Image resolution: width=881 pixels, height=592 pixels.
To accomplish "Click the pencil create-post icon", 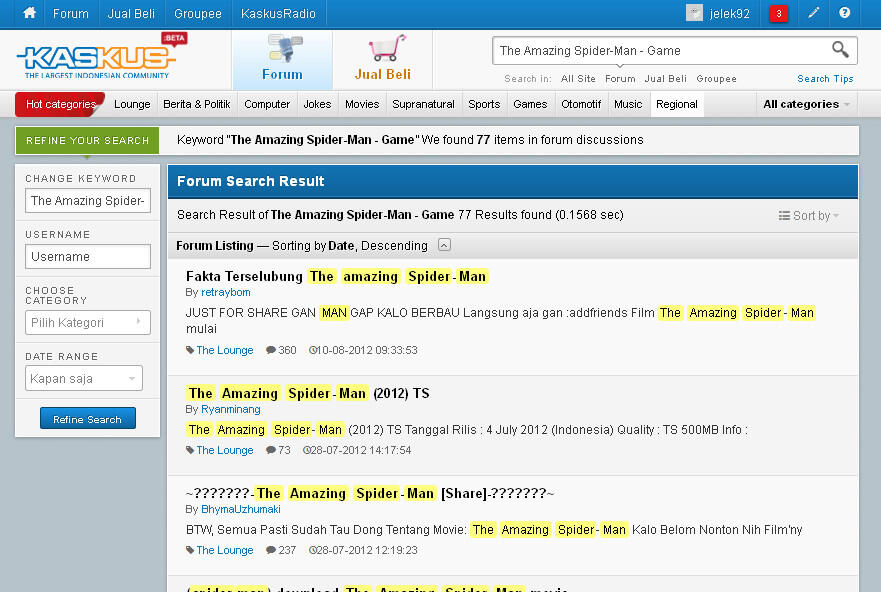I will coord(813,13).
